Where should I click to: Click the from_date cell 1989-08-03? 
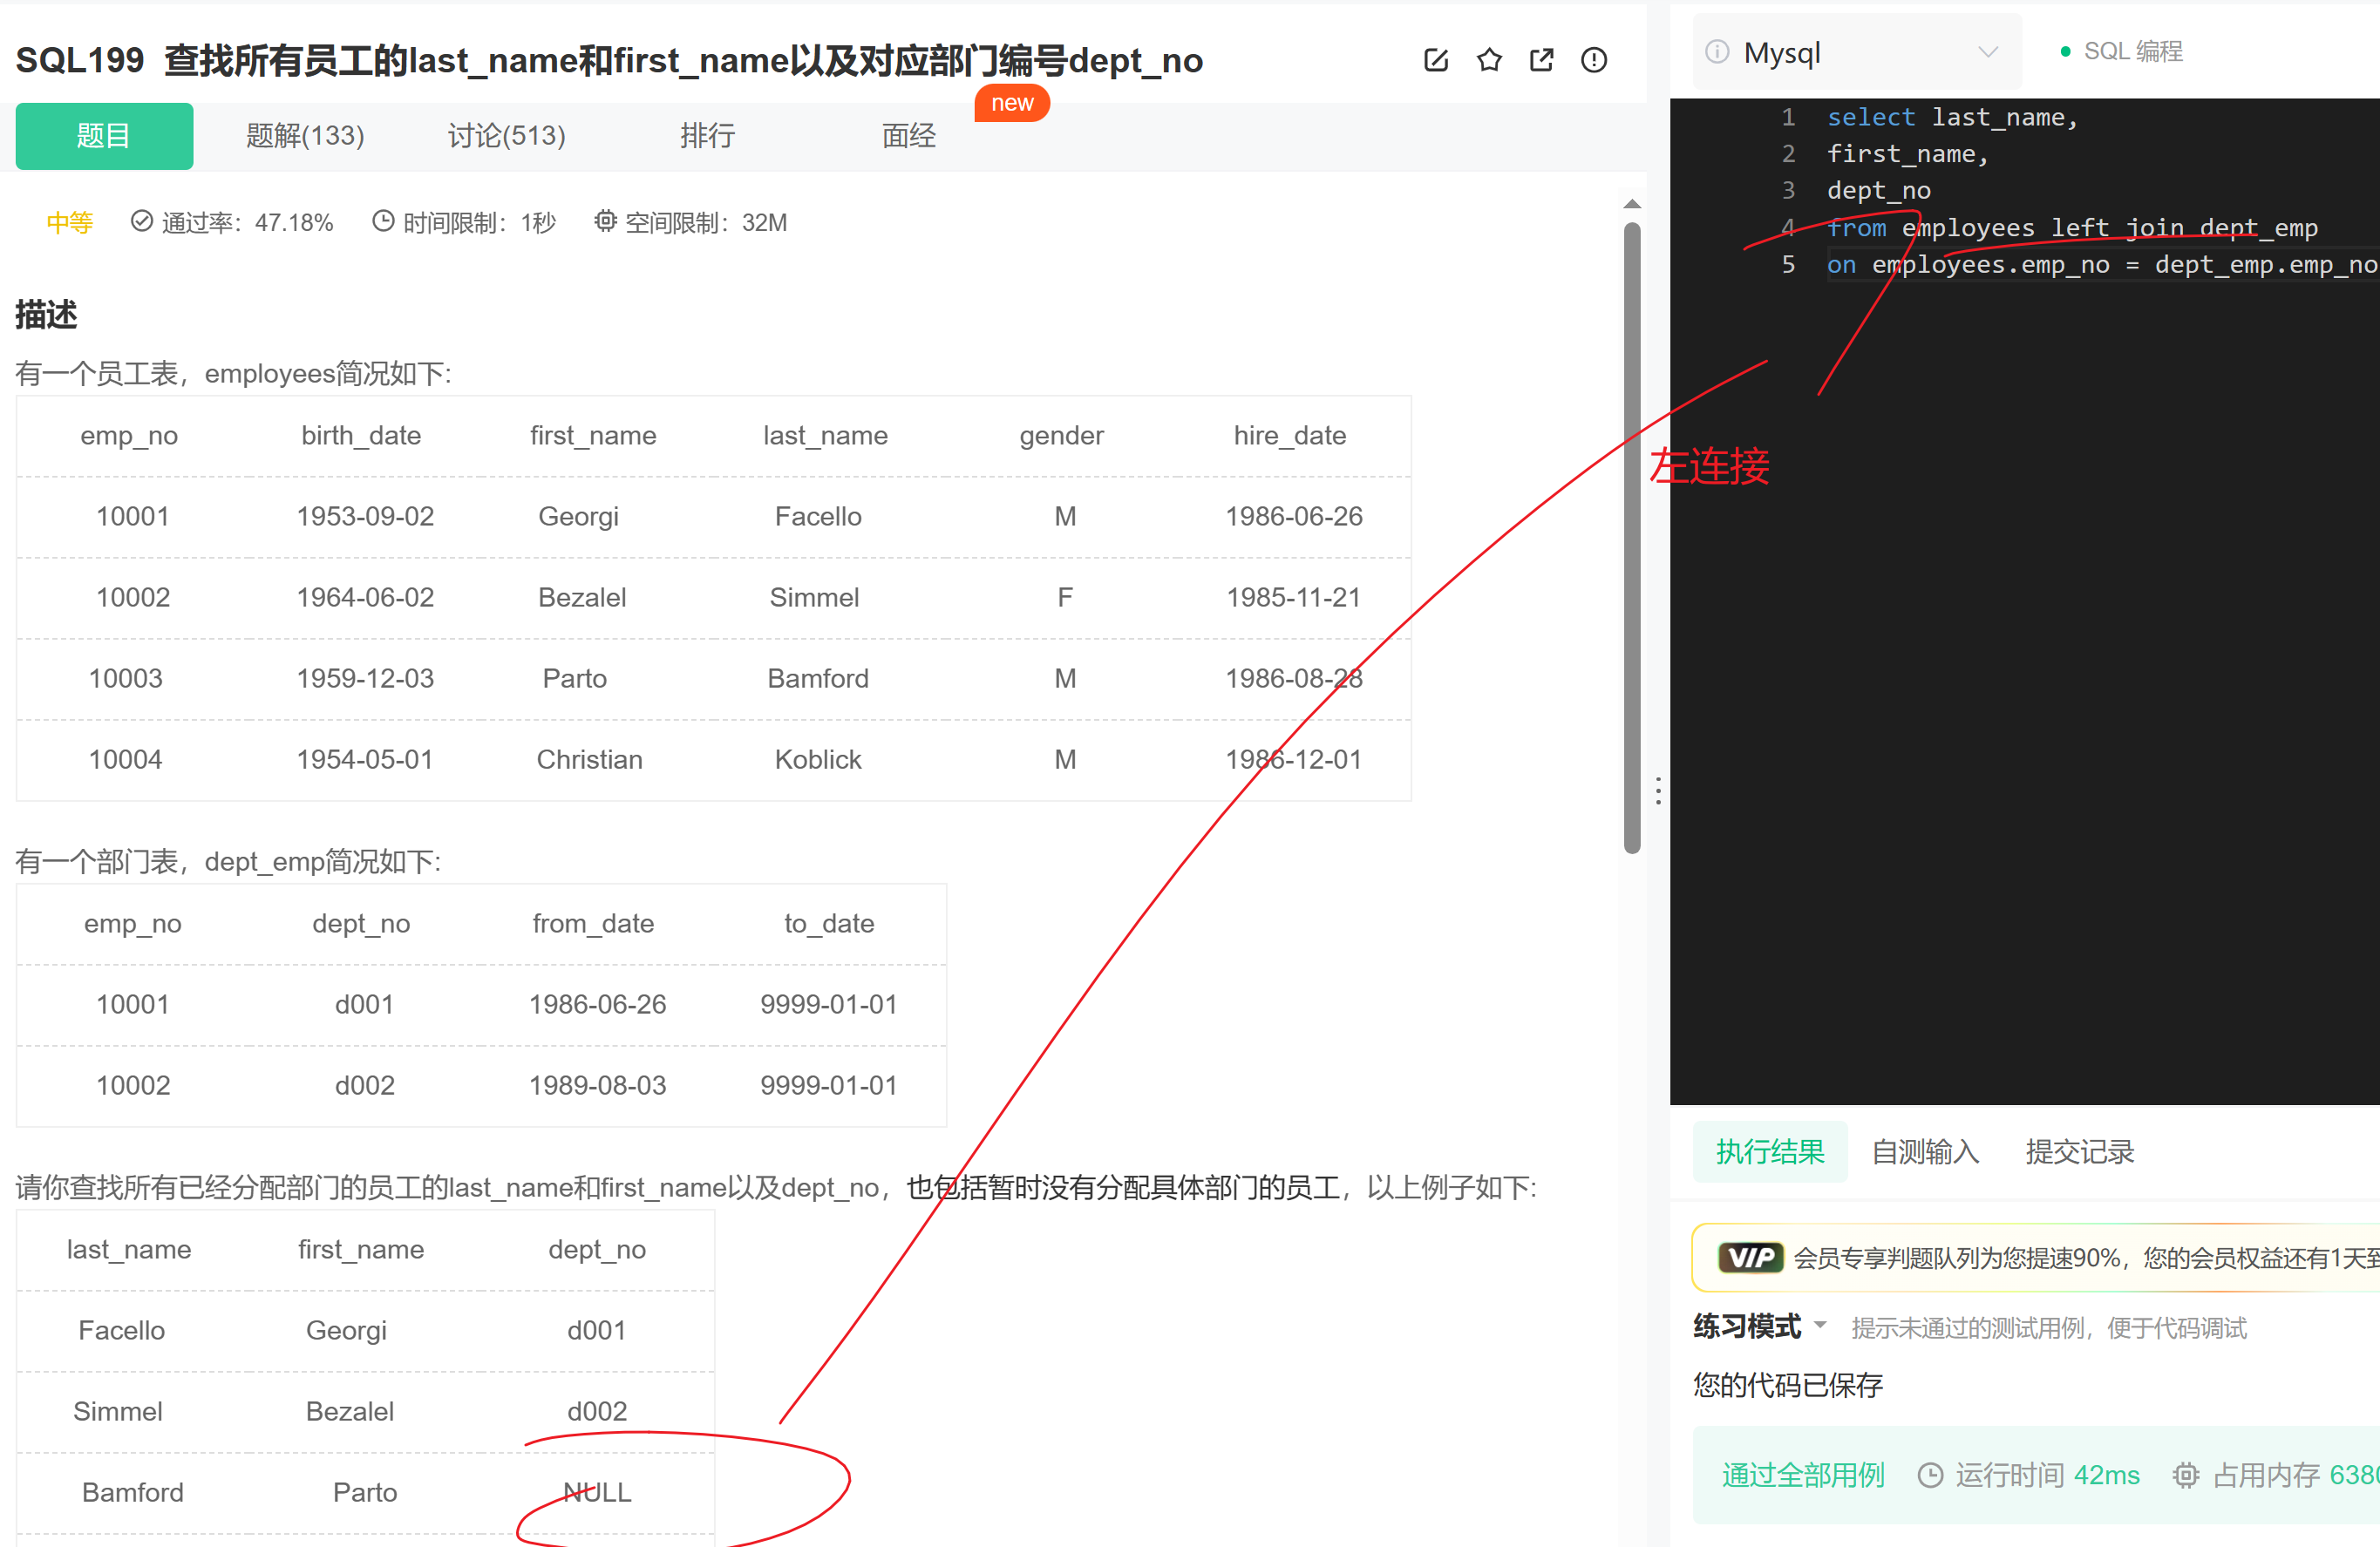pyautogui.click(x=597, y=1085)
